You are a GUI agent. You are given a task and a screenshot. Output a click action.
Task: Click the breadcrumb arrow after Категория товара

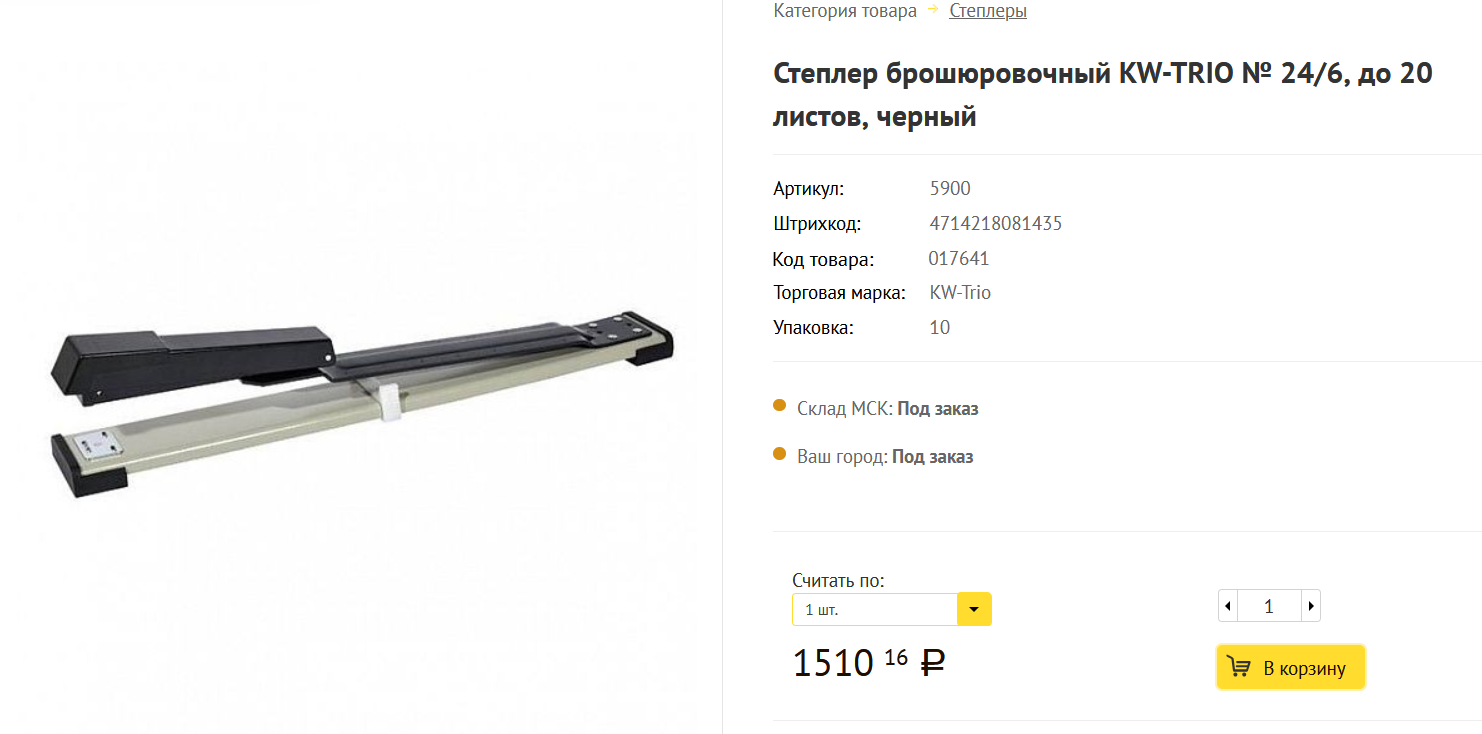point(933,9)
